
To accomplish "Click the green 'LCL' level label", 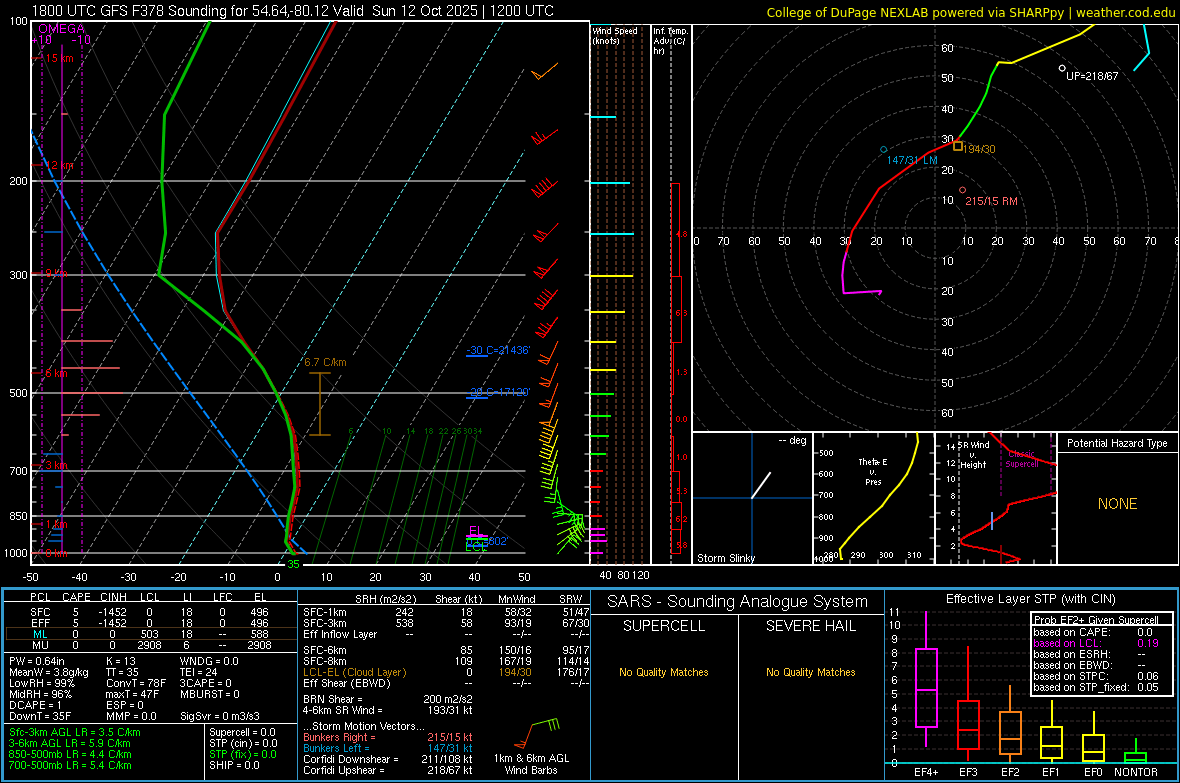I will (476, 547).
